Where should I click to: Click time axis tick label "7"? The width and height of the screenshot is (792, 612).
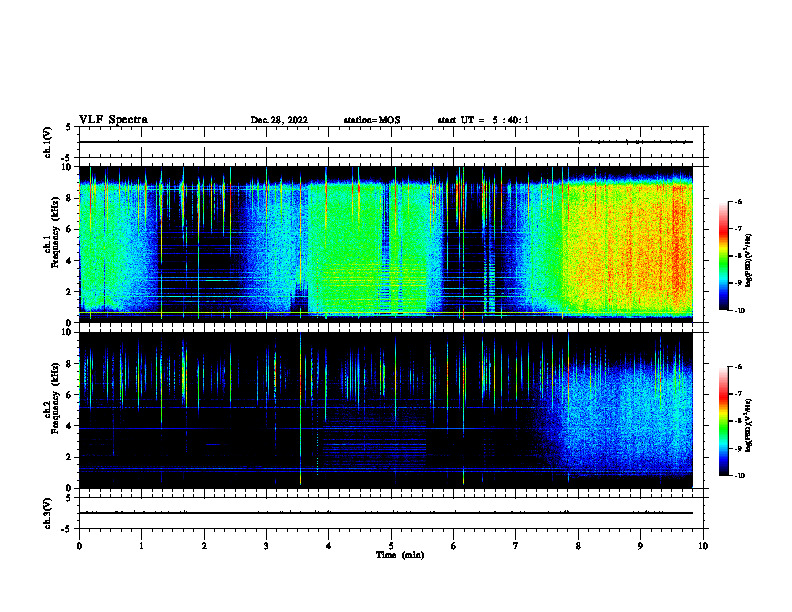[x=516, y=546]
